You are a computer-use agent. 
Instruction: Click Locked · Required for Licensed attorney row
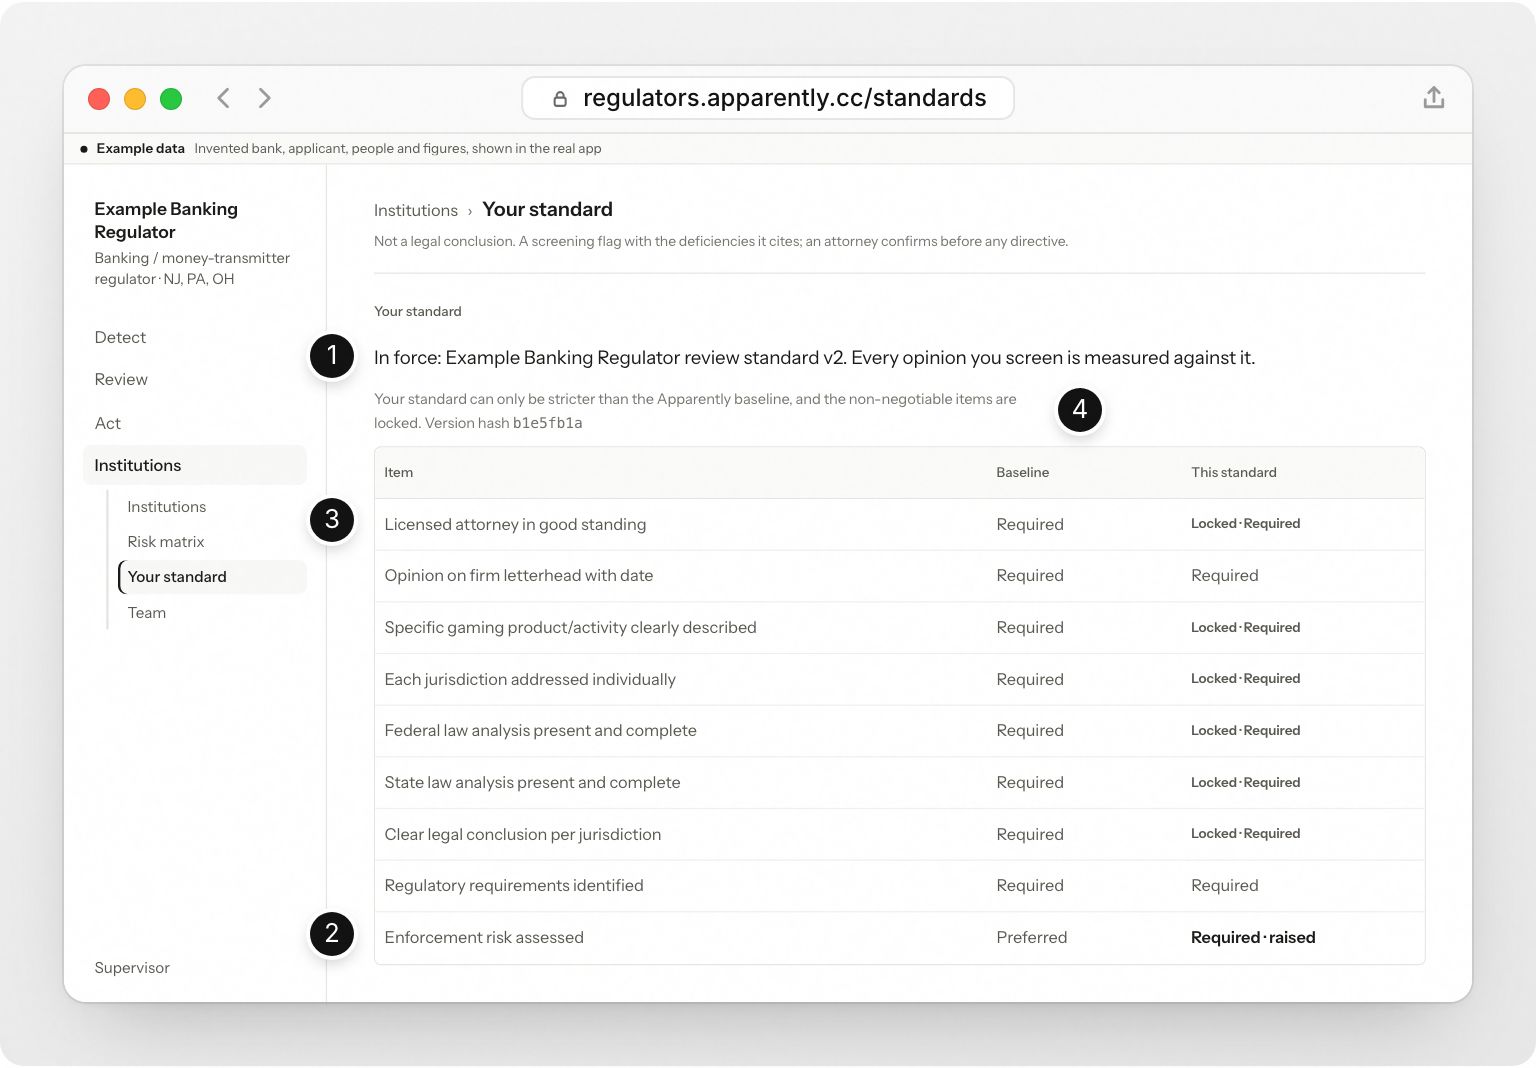point(1246,524)
